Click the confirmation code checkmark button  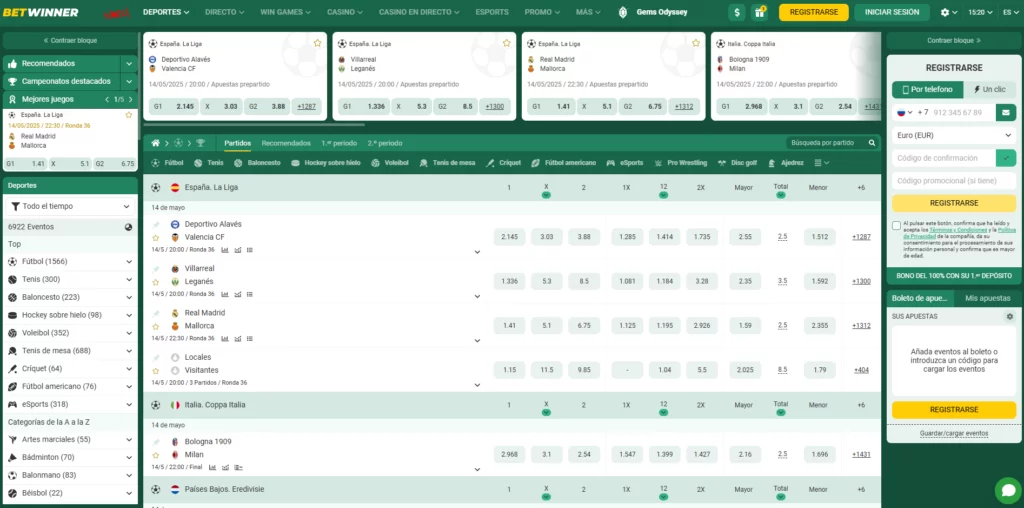click(1006, 158)
